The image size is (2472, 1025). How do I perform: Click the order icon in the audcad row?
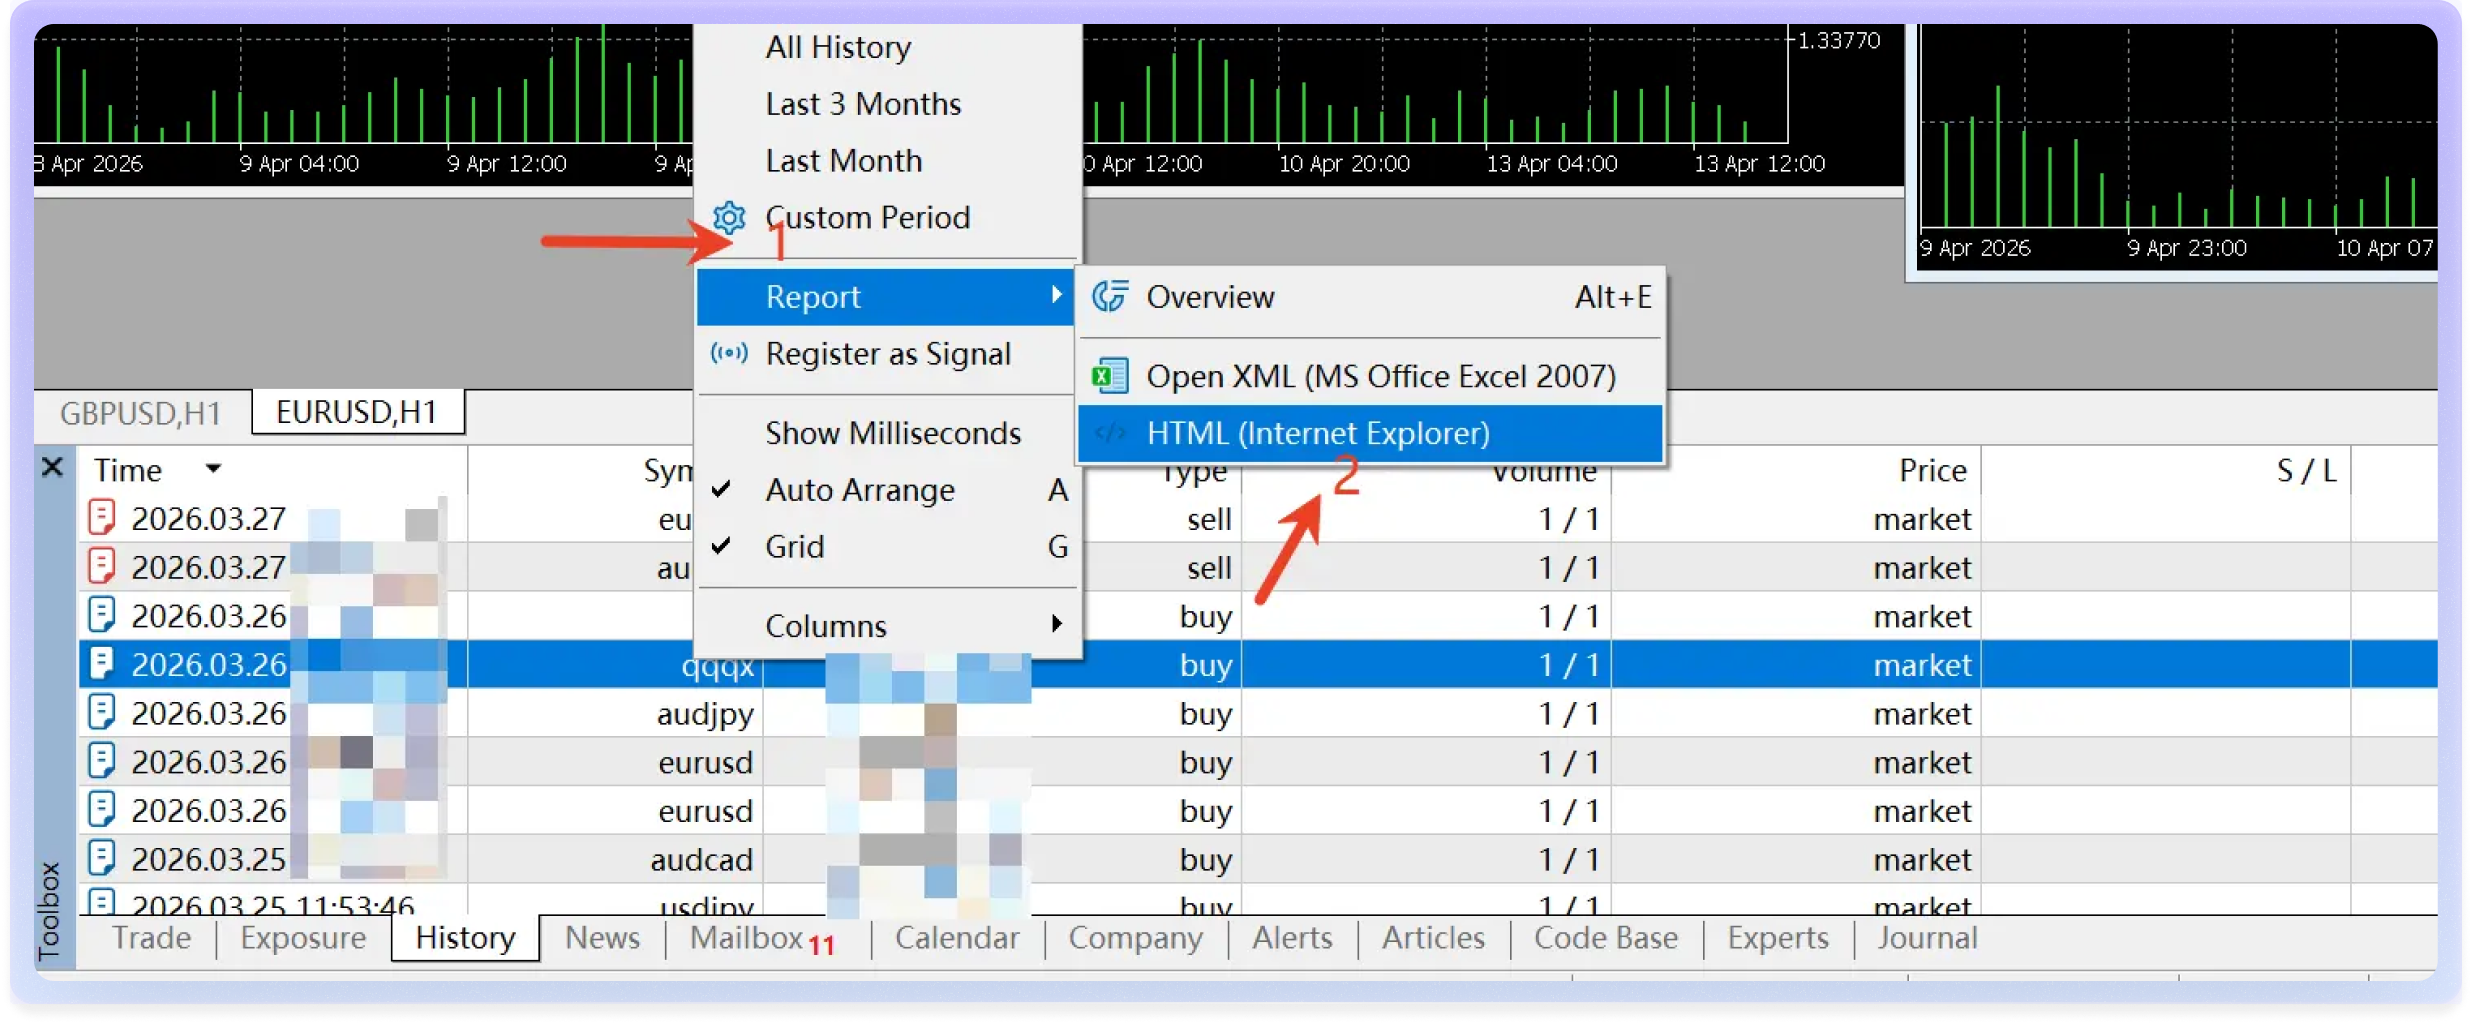pos(102,858)
